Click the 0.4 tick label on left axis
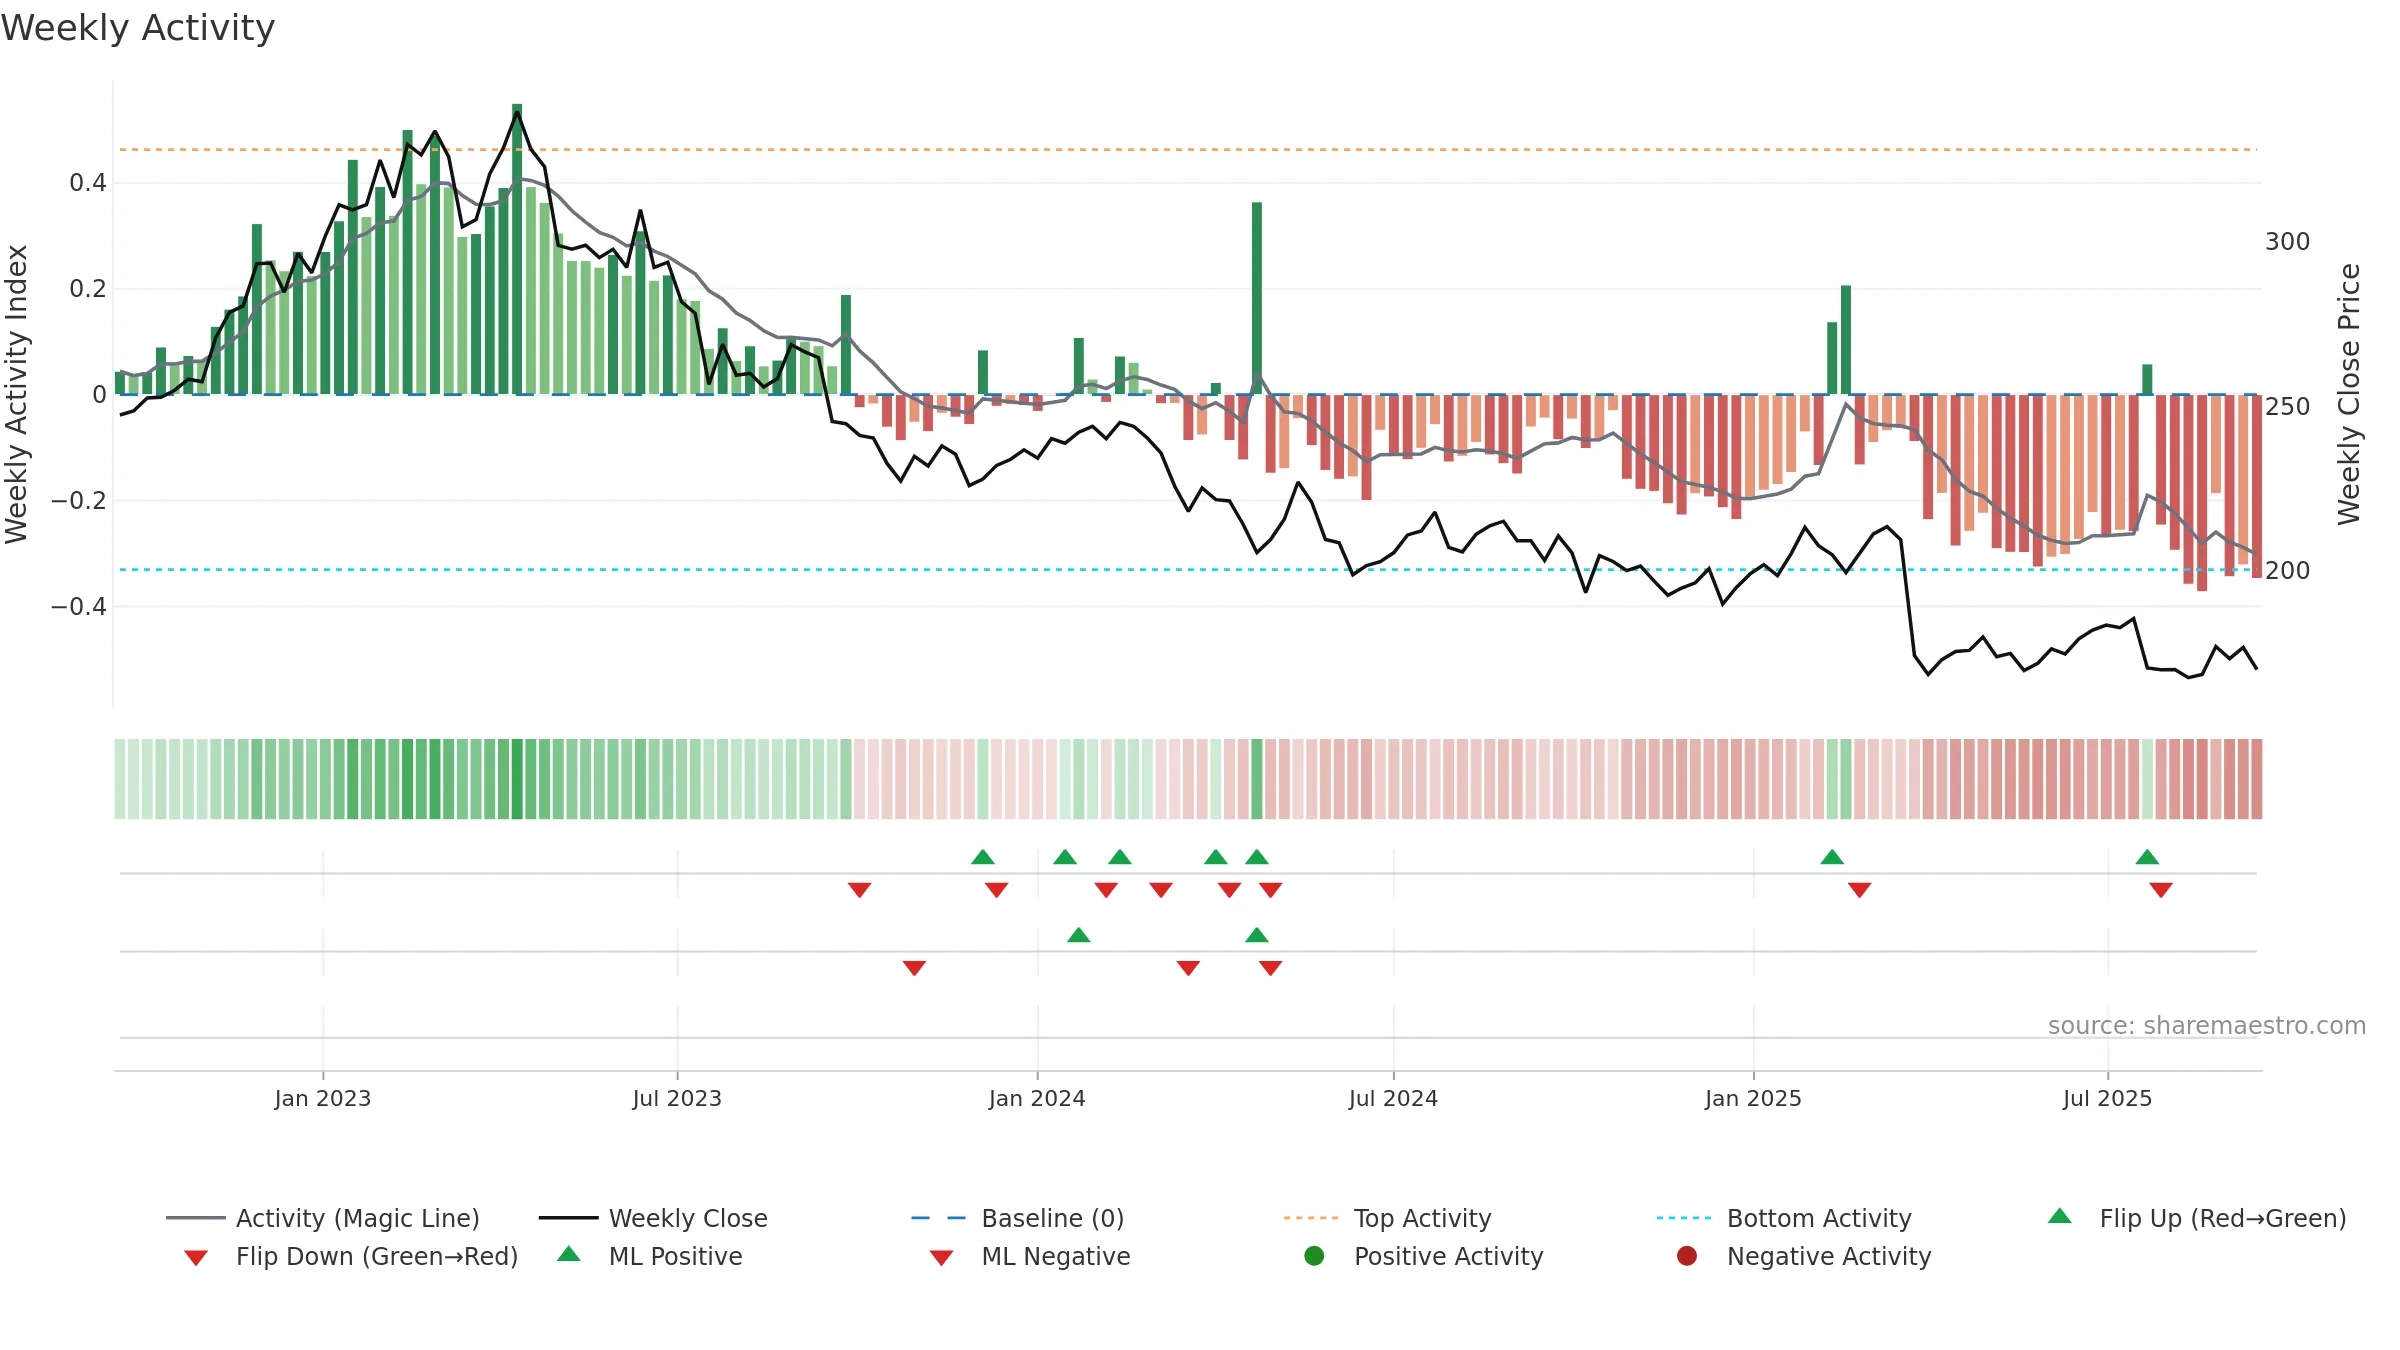This screenshot has height=1350, width=2400. tap(88, 183)
